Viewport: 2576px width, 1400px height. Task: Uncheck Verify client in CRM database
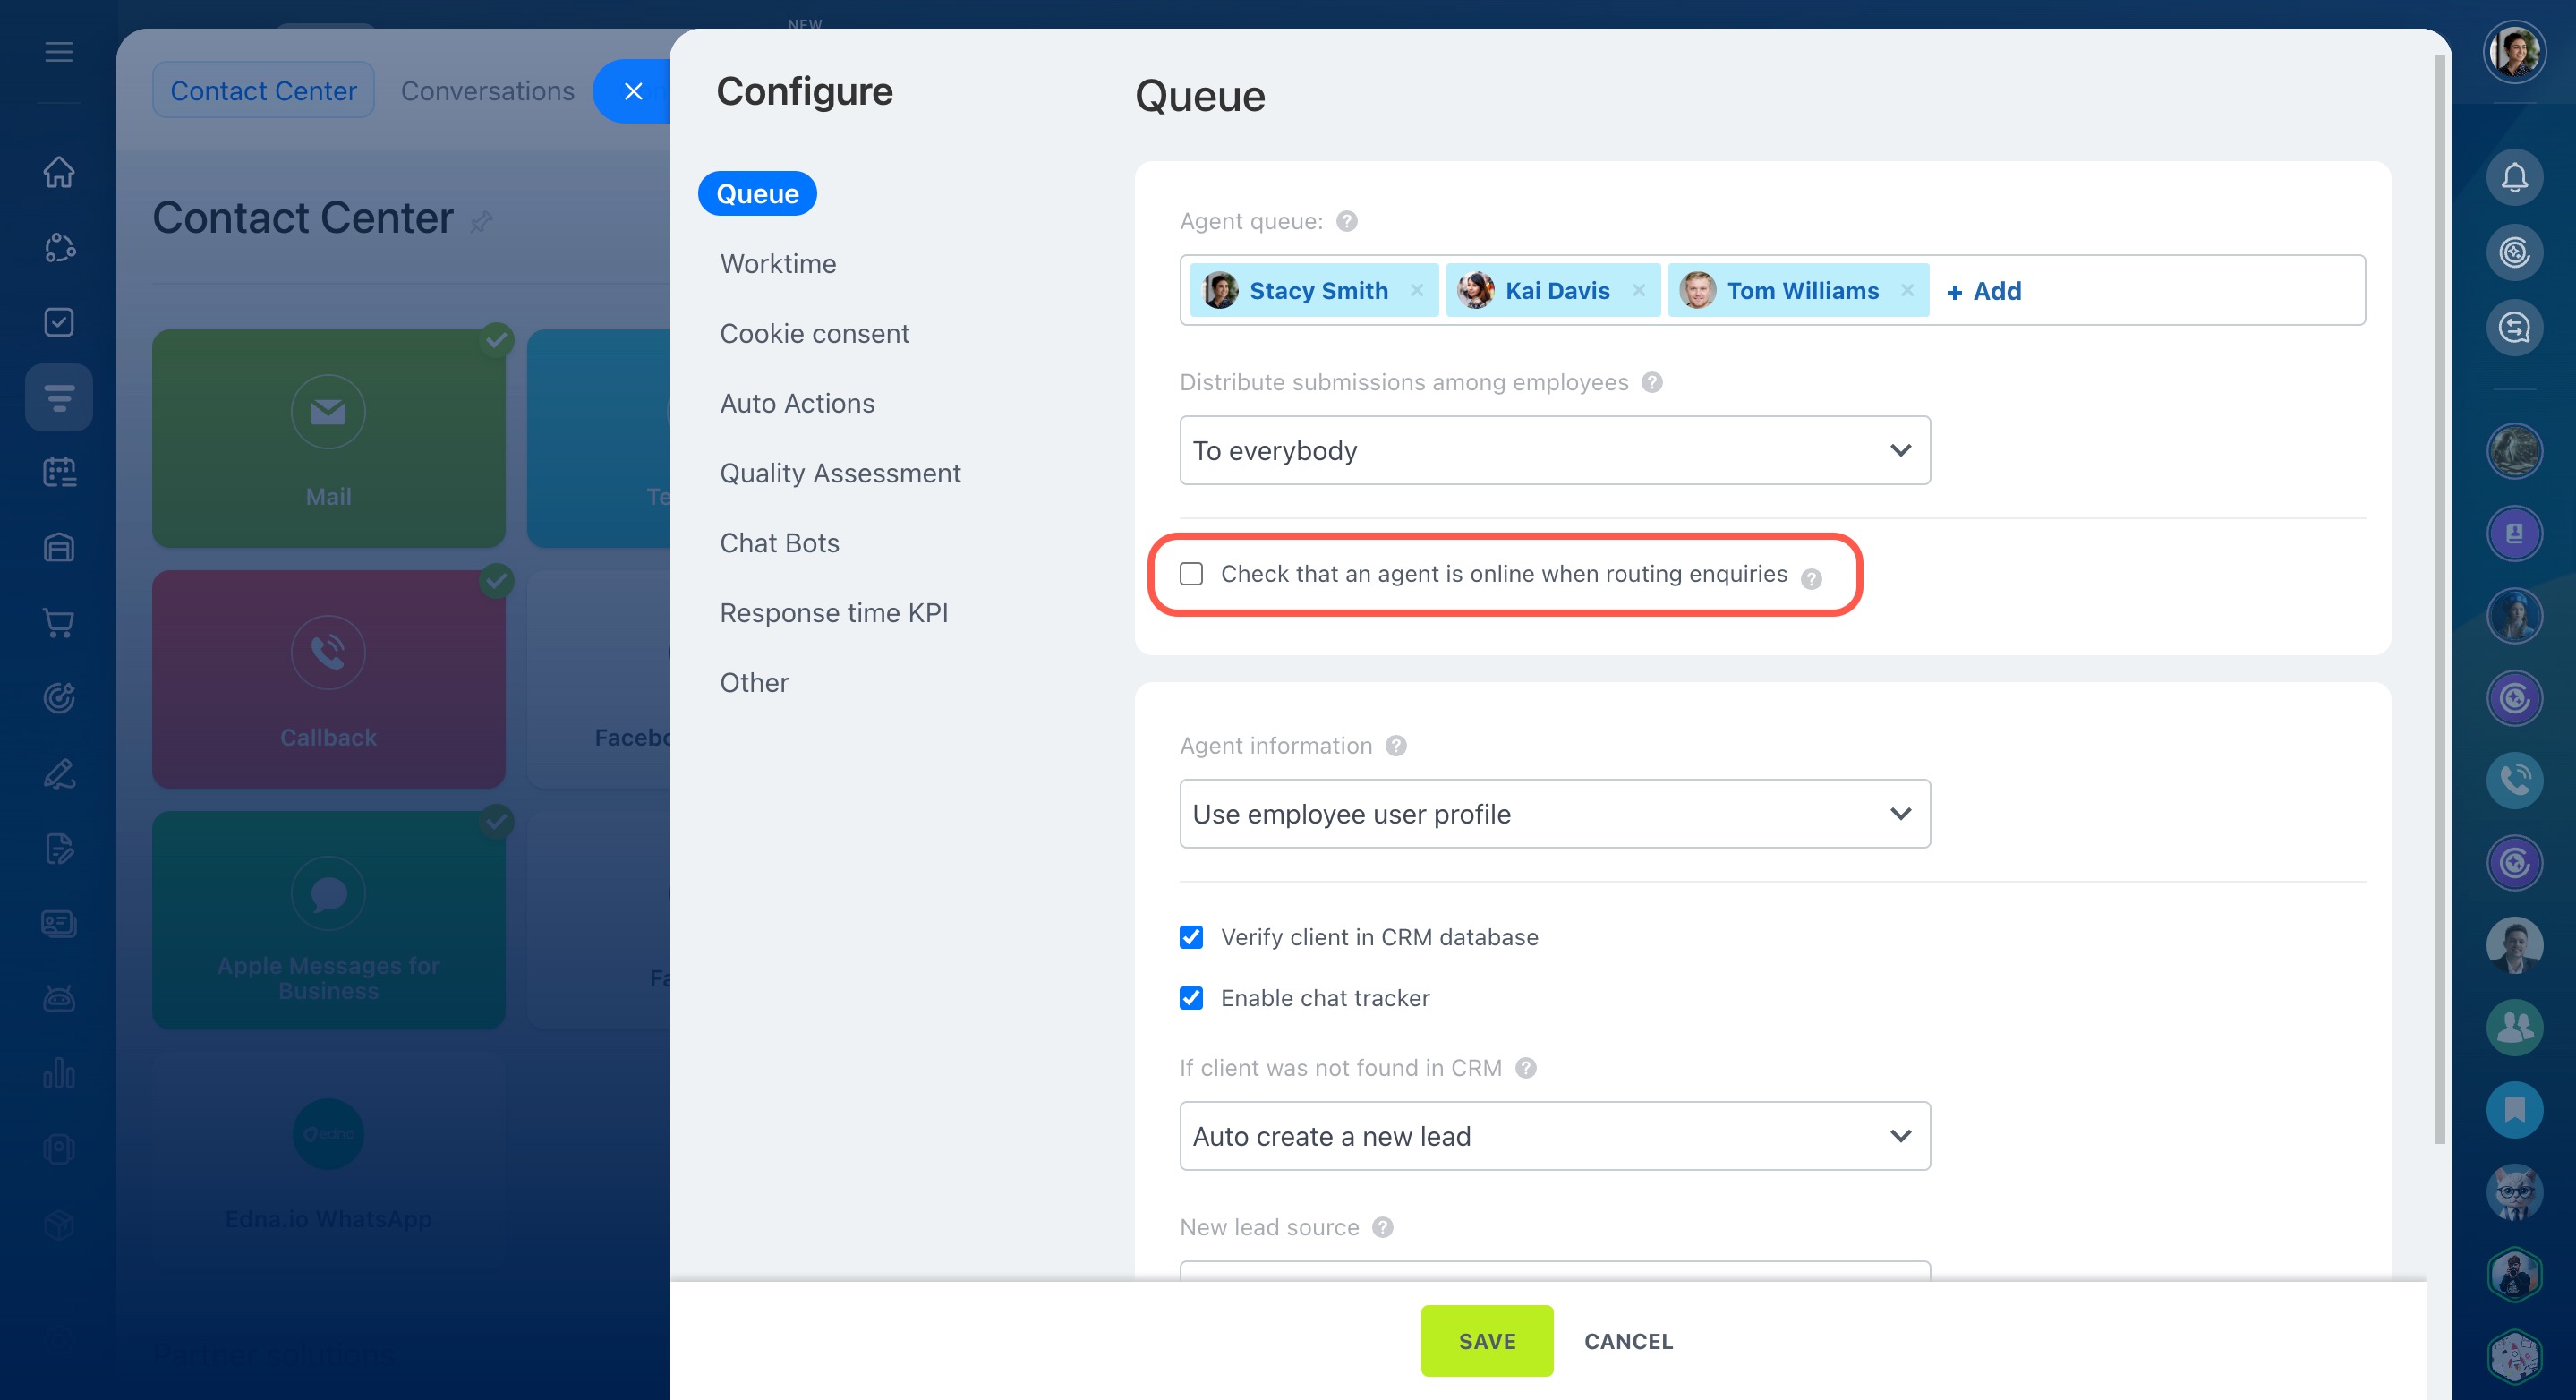[x=1190, y=937]
